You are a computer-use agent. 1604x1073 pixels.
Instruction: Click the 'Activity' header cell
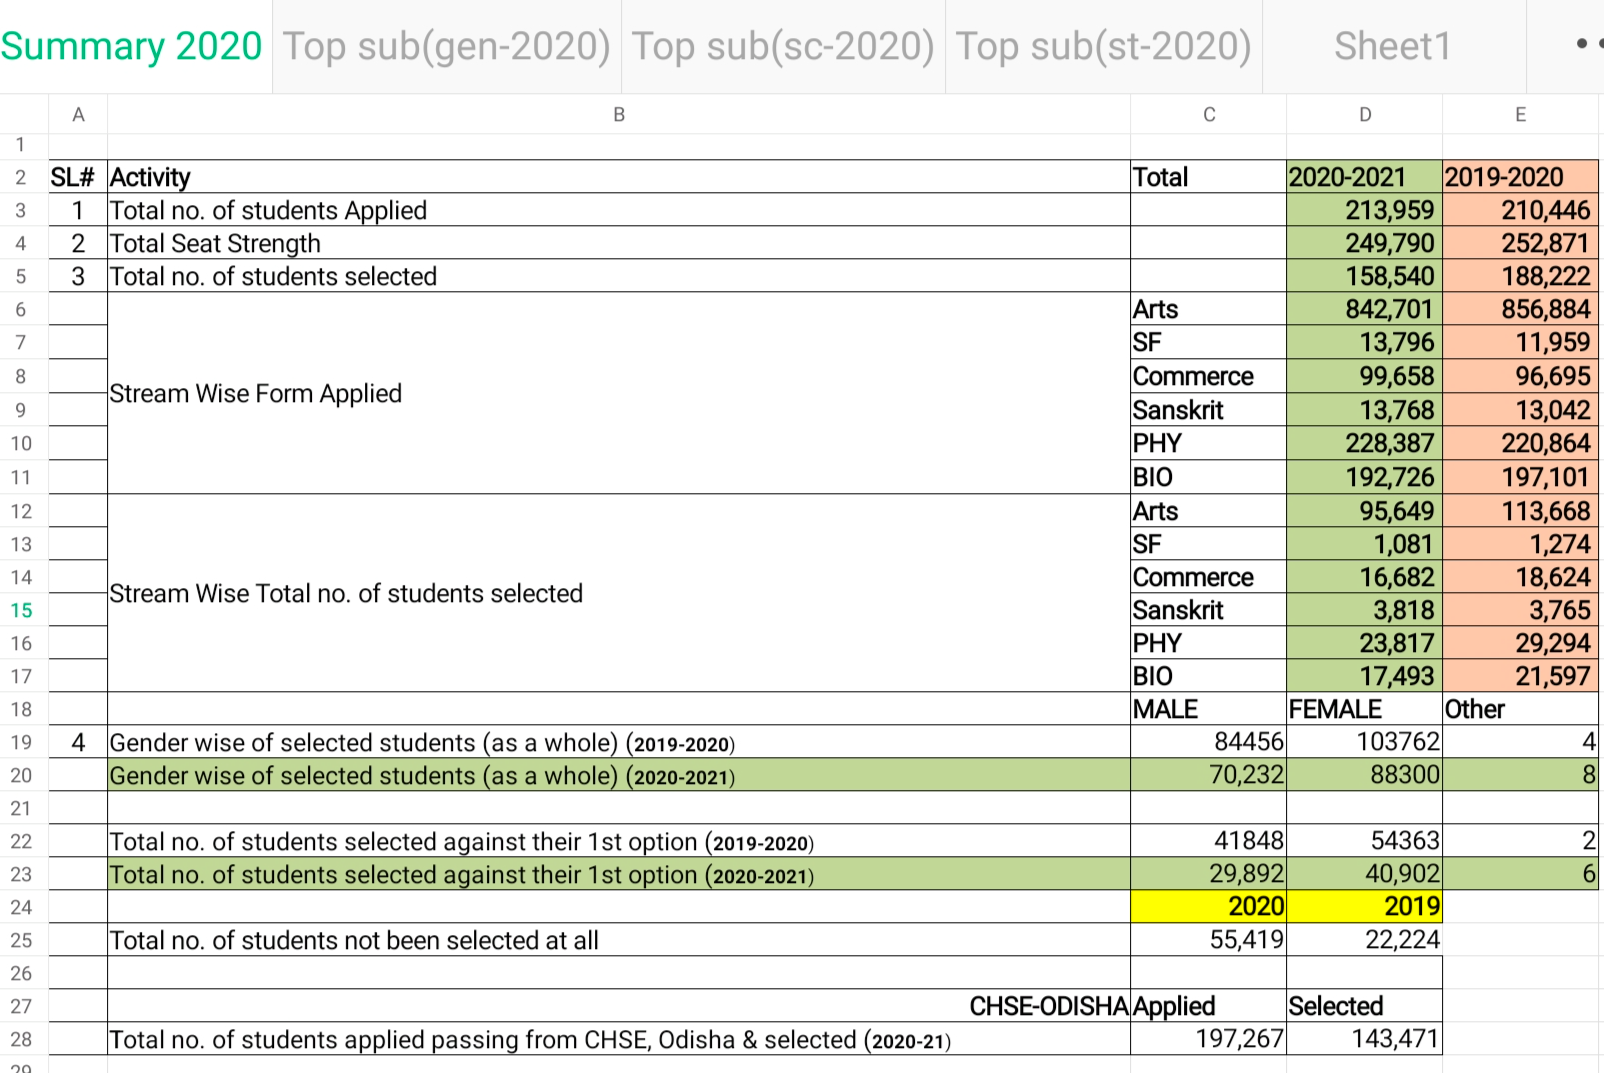[x=619, y=177]
